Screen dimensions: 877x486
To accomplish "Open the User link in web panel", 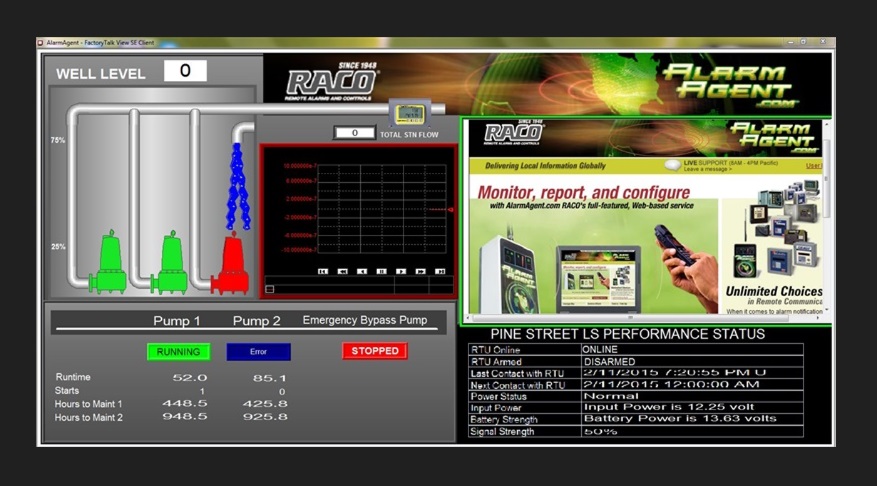I will coord(814,166).
